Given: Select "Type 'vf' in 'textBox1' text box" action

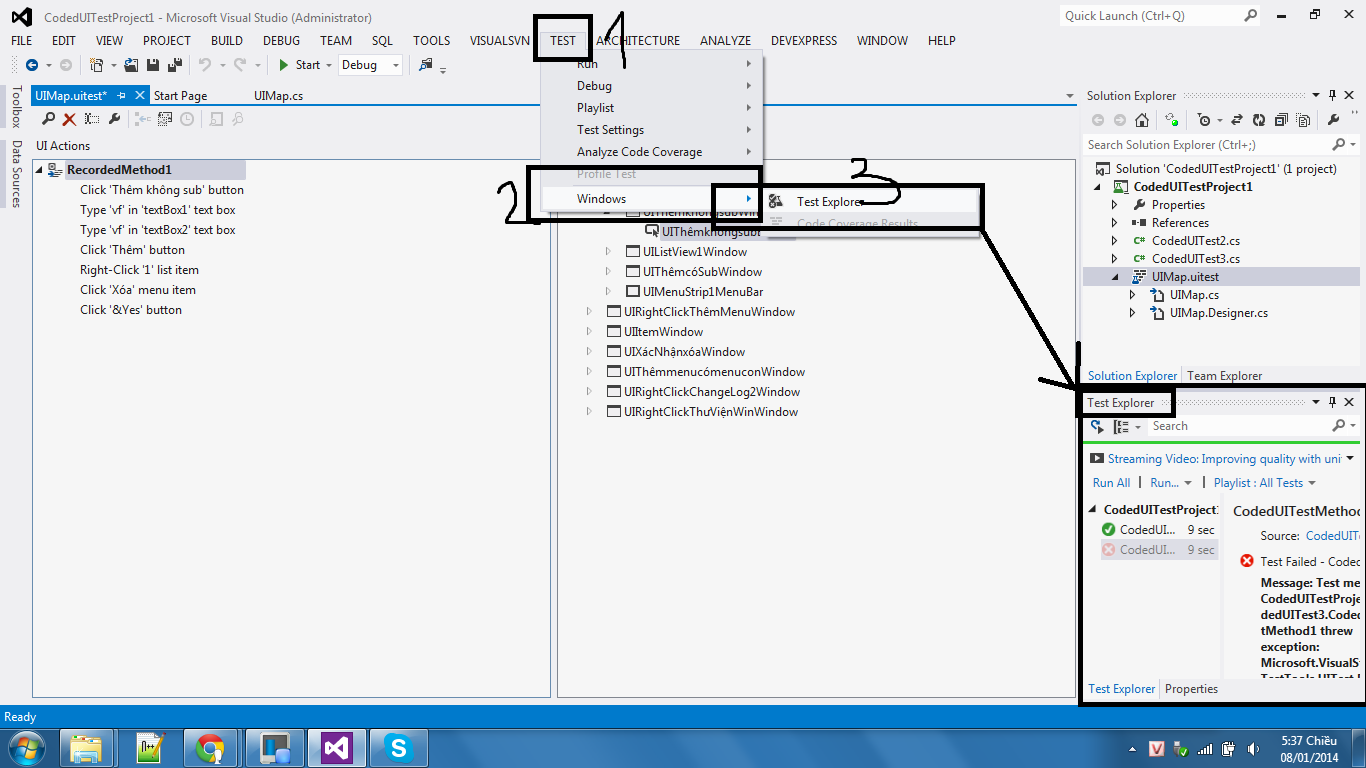Looking at the screenshot, I should pyautogui.click(x=158, y=210).
